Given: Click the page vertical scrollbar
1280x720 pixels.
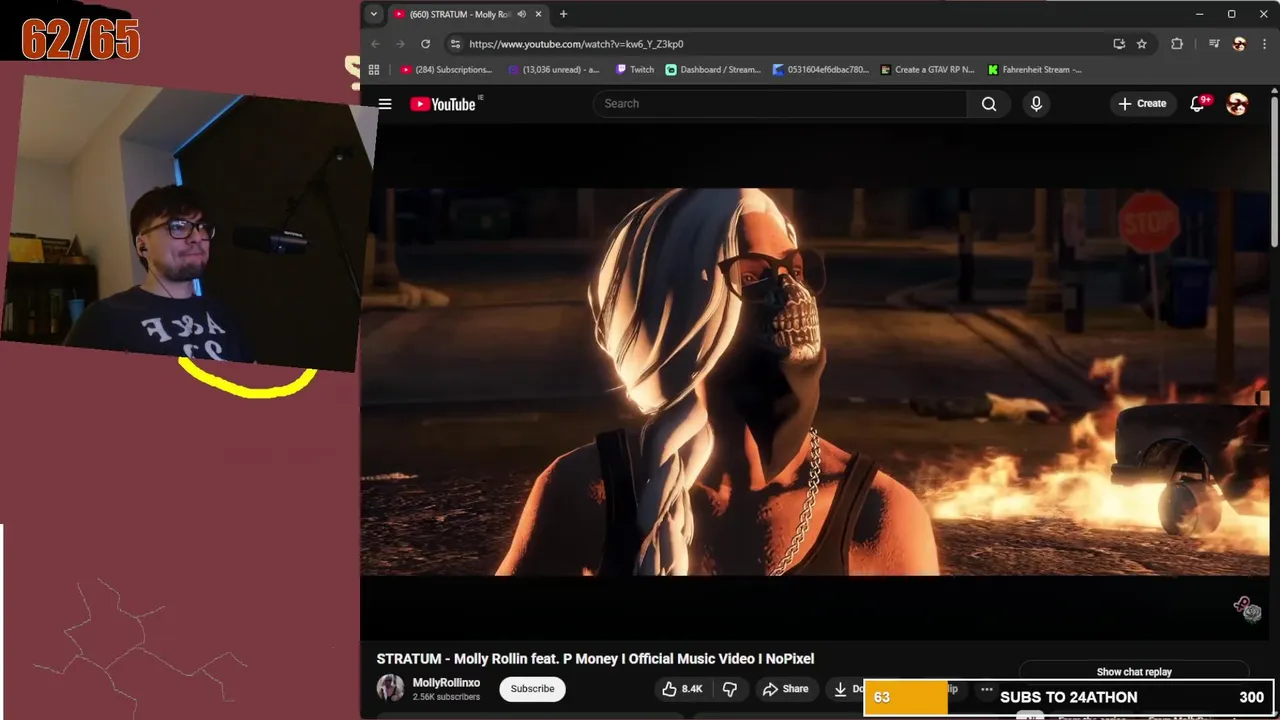Looking at the screenshot, I should pos(1274,170).
